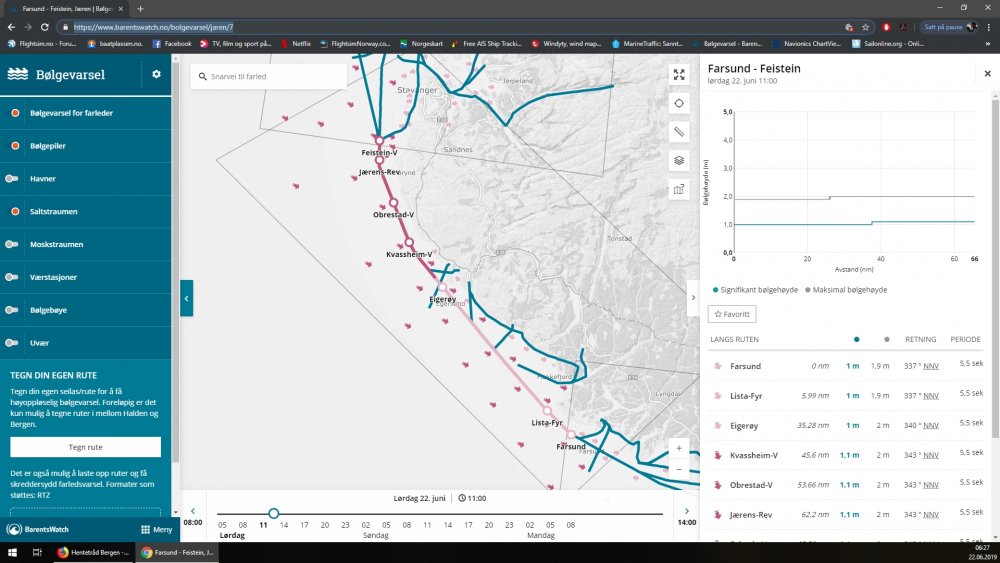Click the Favoritt button
The height and width of the screenshot is (563, 1000).
732,314
